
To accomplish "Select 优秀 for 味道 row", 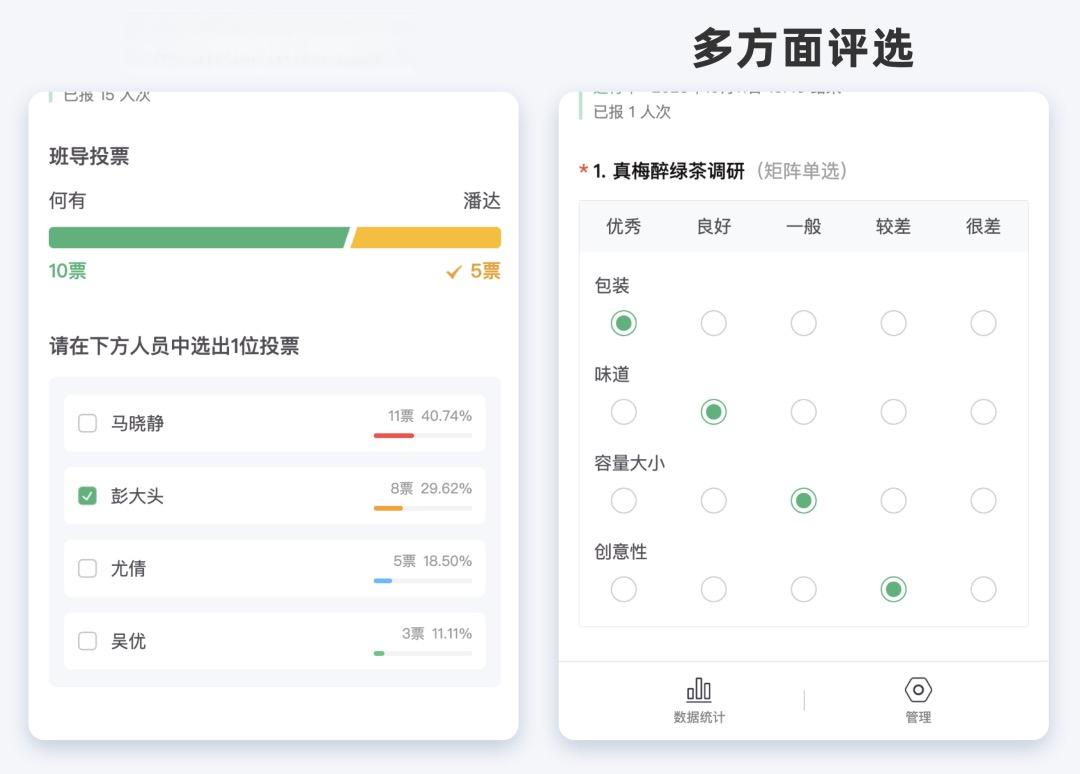I will [x=623, y=412].
